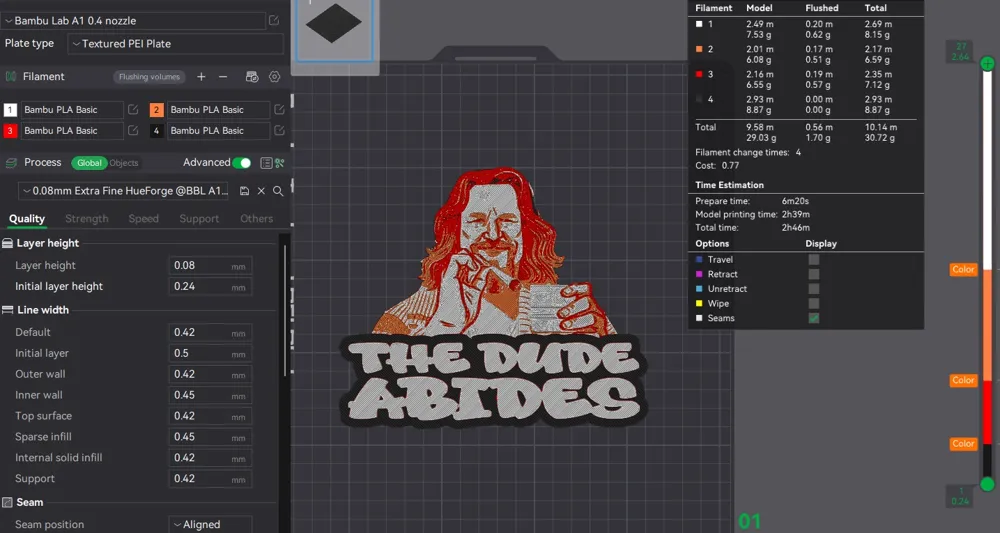Open the Support tab
1000x533 pixels.
(199, 219)
